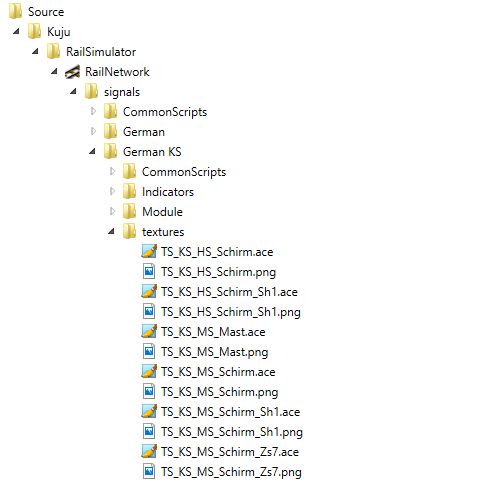Click the TS_KS_MS_Schirm_Sh1.png image icon
The image size is (496, 483).
[x=149, y=431]
